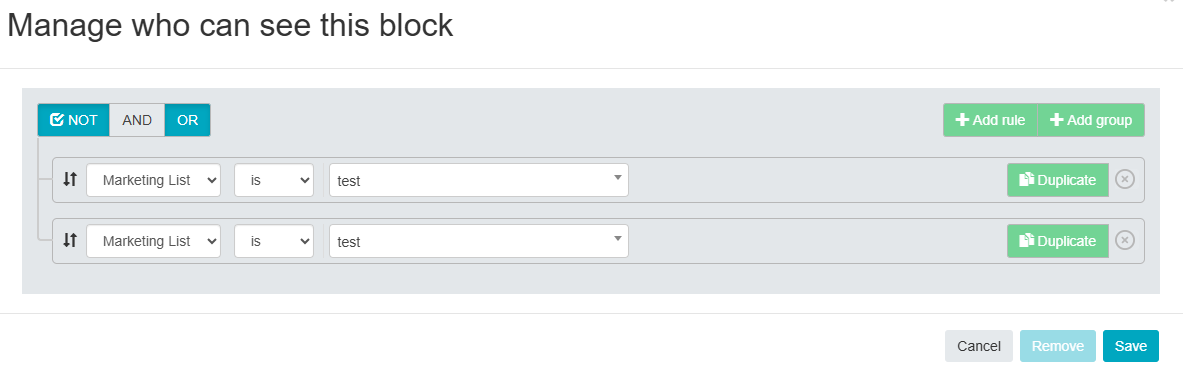Image resolution: width=1183 pixels, height=375 pixels.
Task: Click the plus icon on Add rule
Action: pyautogui.click(x=962, y=120)
